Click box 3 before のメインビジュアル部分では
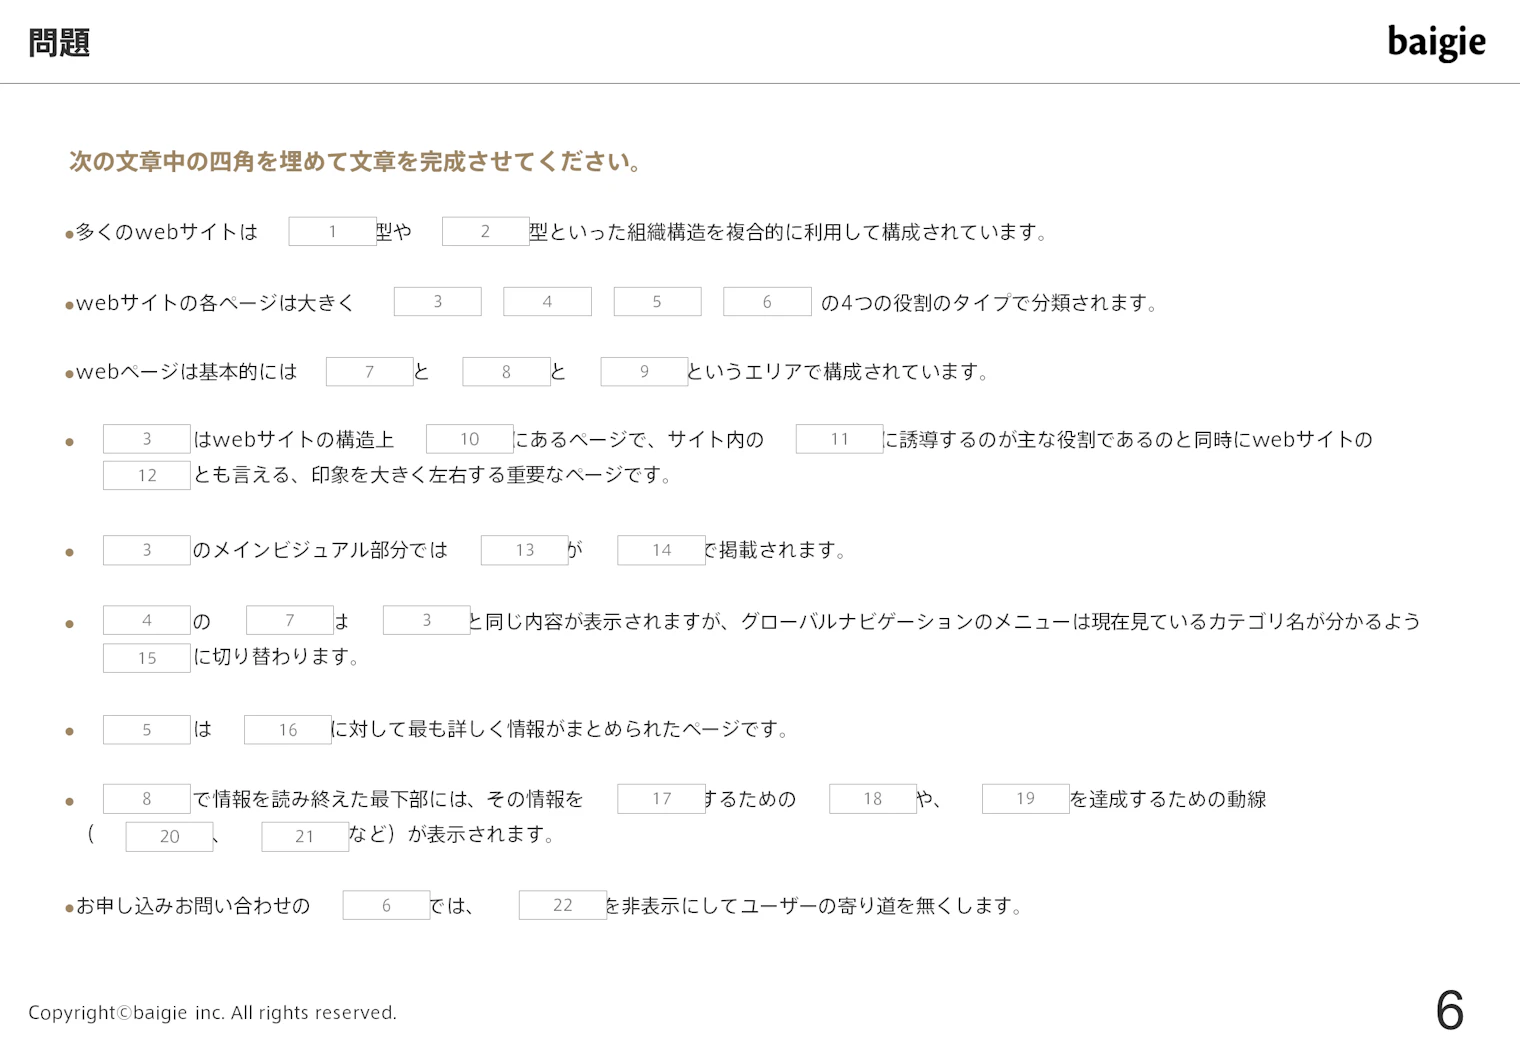The height and width of the screenshot is (1052, 1520). [146, 550]
